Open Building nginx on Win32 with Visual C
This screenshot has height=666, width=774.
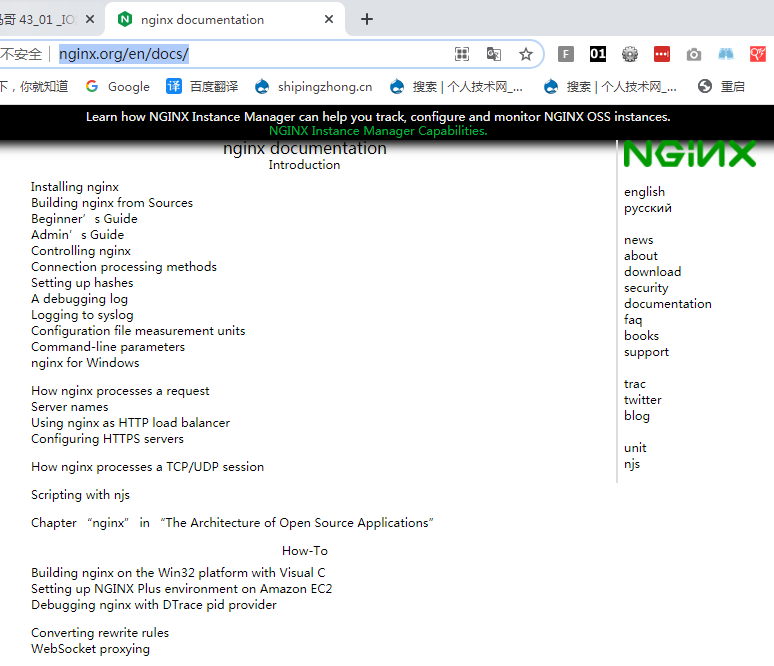[178, 573]
